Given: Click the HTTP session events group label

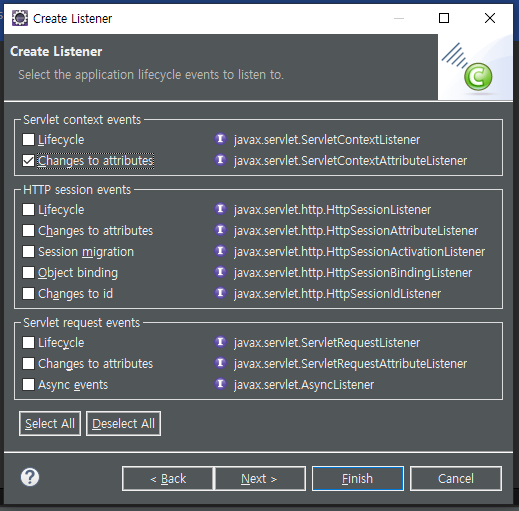Looking at the screenshot, I should click(77, 190).
